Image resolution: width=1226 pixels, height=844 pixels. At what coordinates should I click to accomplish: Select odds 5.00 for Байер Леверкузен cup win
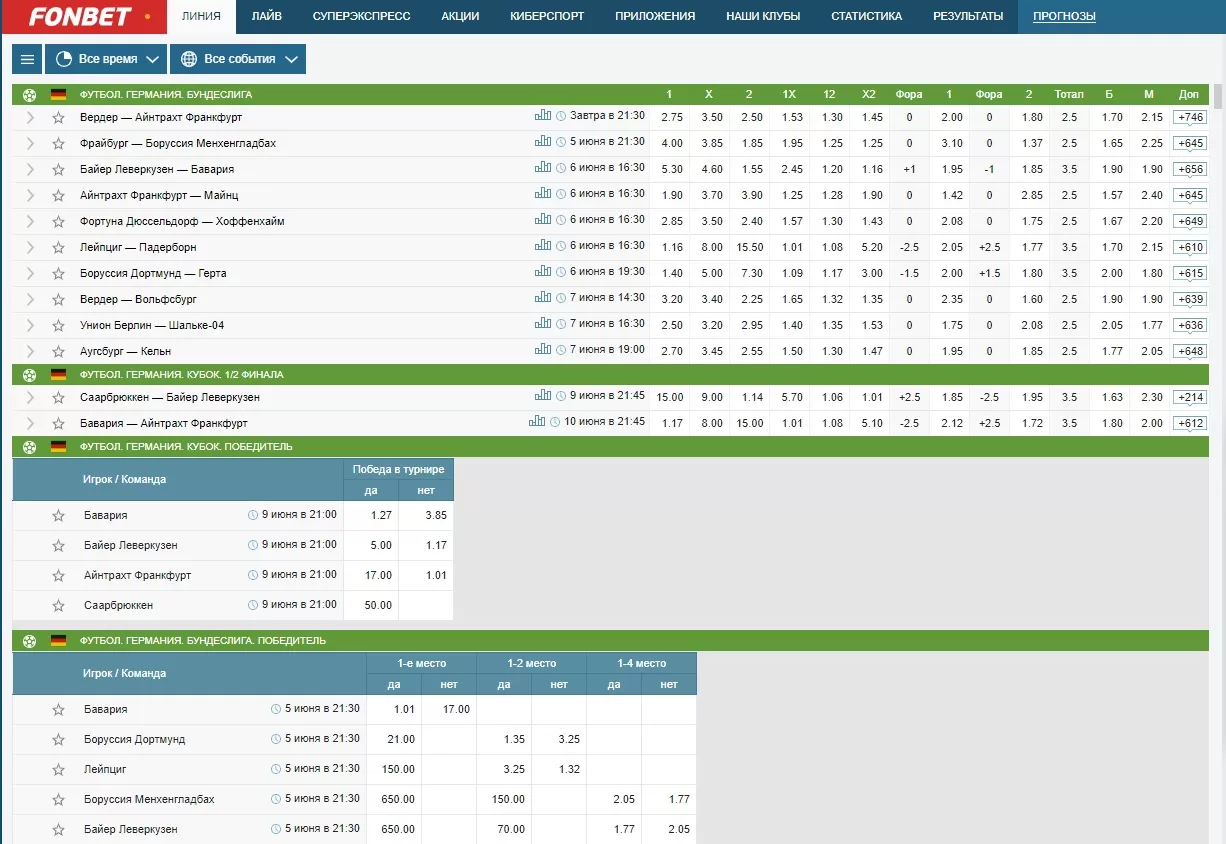(x=370, y=545)
